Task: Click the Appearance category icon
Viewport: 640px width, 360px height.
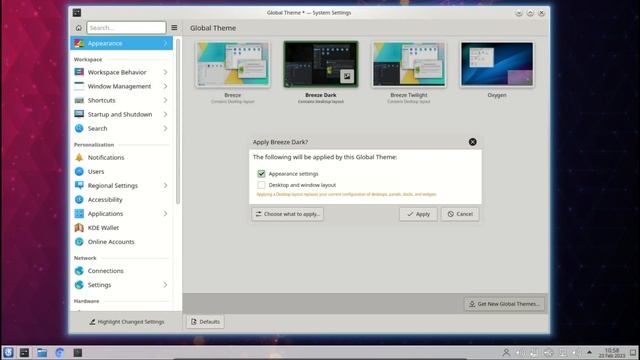Action: 79,43
